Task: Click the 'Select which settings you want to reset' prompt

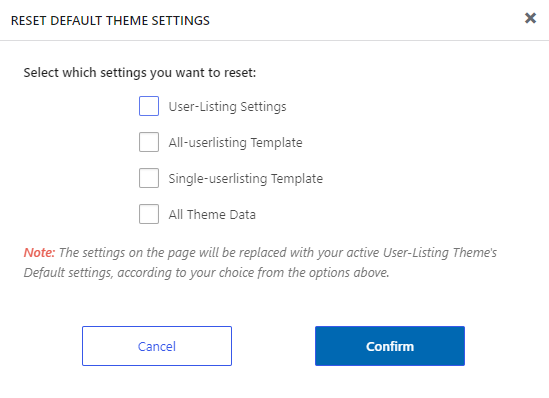Action: click(x=140, y=73)
